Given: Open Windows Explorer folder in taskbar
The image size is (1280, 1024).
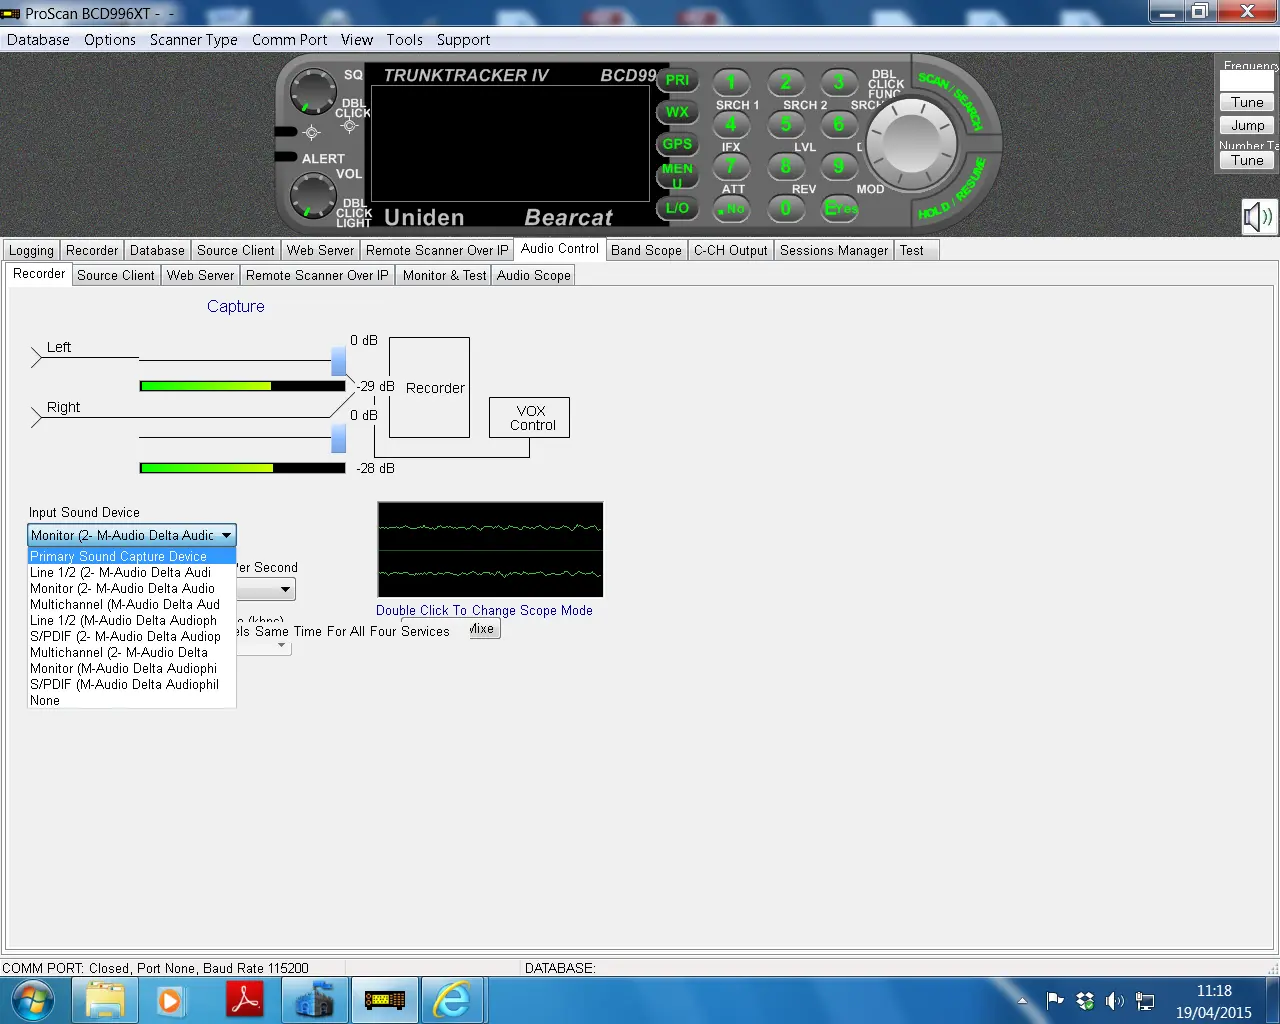Looking at the screenshot, I should pos(105,1000).
